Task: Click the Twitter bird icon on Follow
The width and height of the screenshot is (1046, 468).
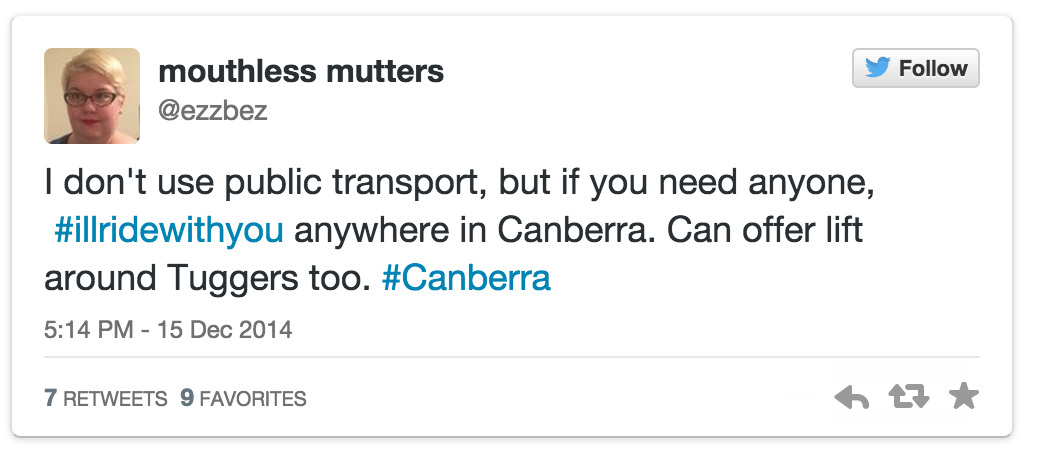Action: (877, 69)
